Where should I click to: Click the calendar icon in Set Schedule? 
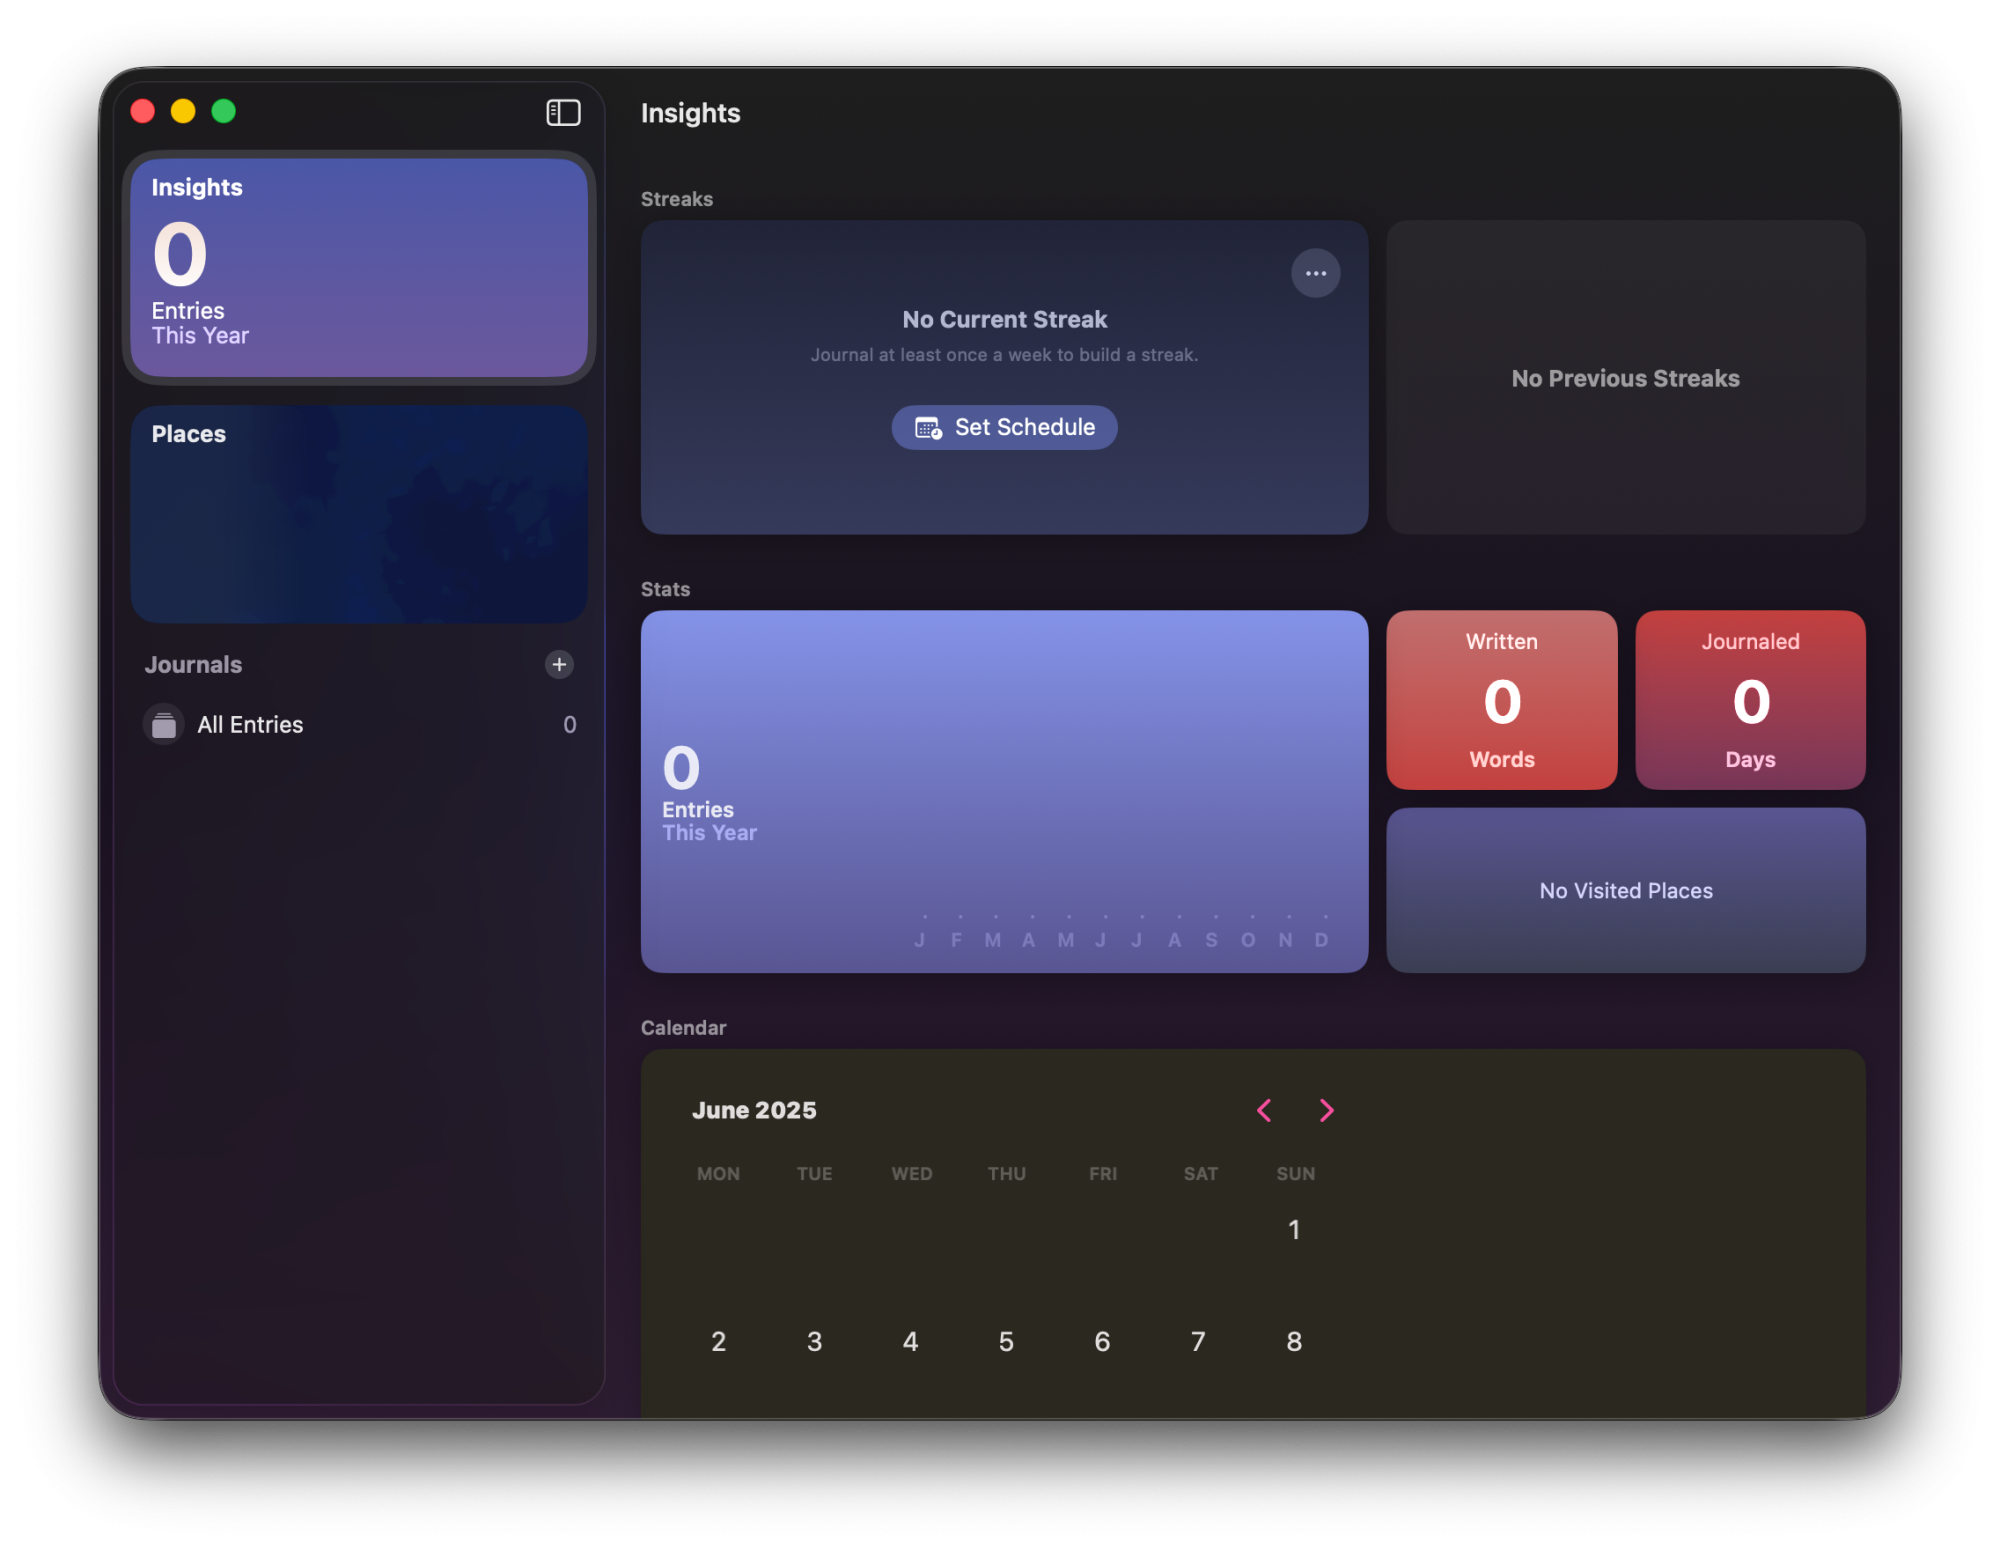928,428
